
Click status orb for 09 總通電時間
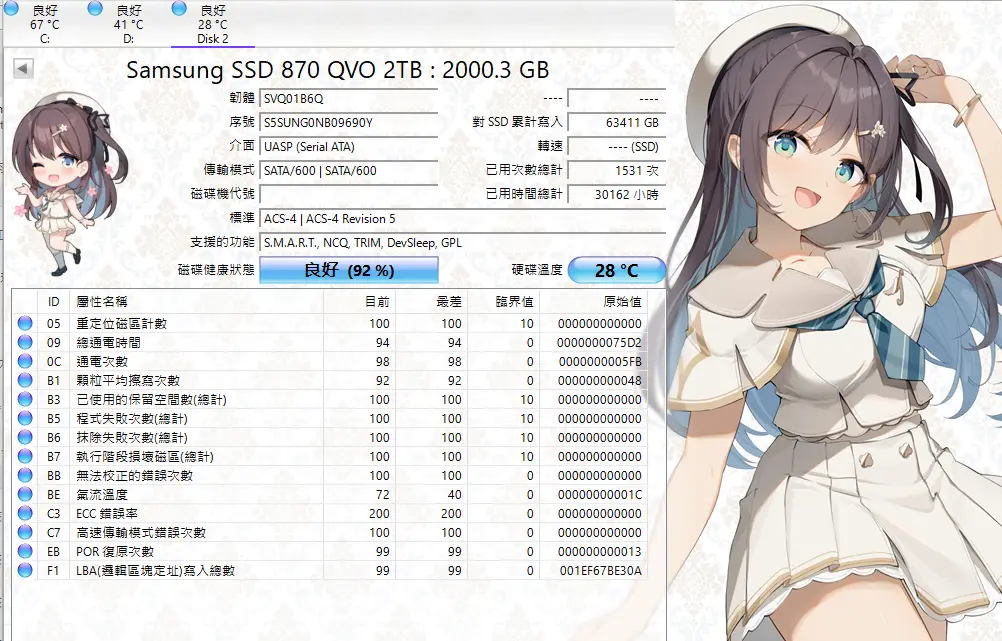click(25, 343)
